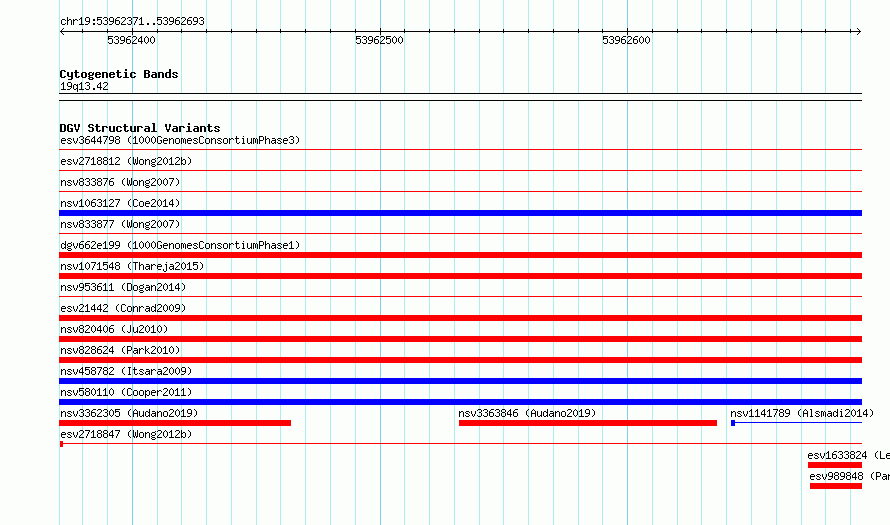This screenshot has width=890, height=525.
Task: Select the Cytogenetic Bands track title
Action: pos(119,74)
